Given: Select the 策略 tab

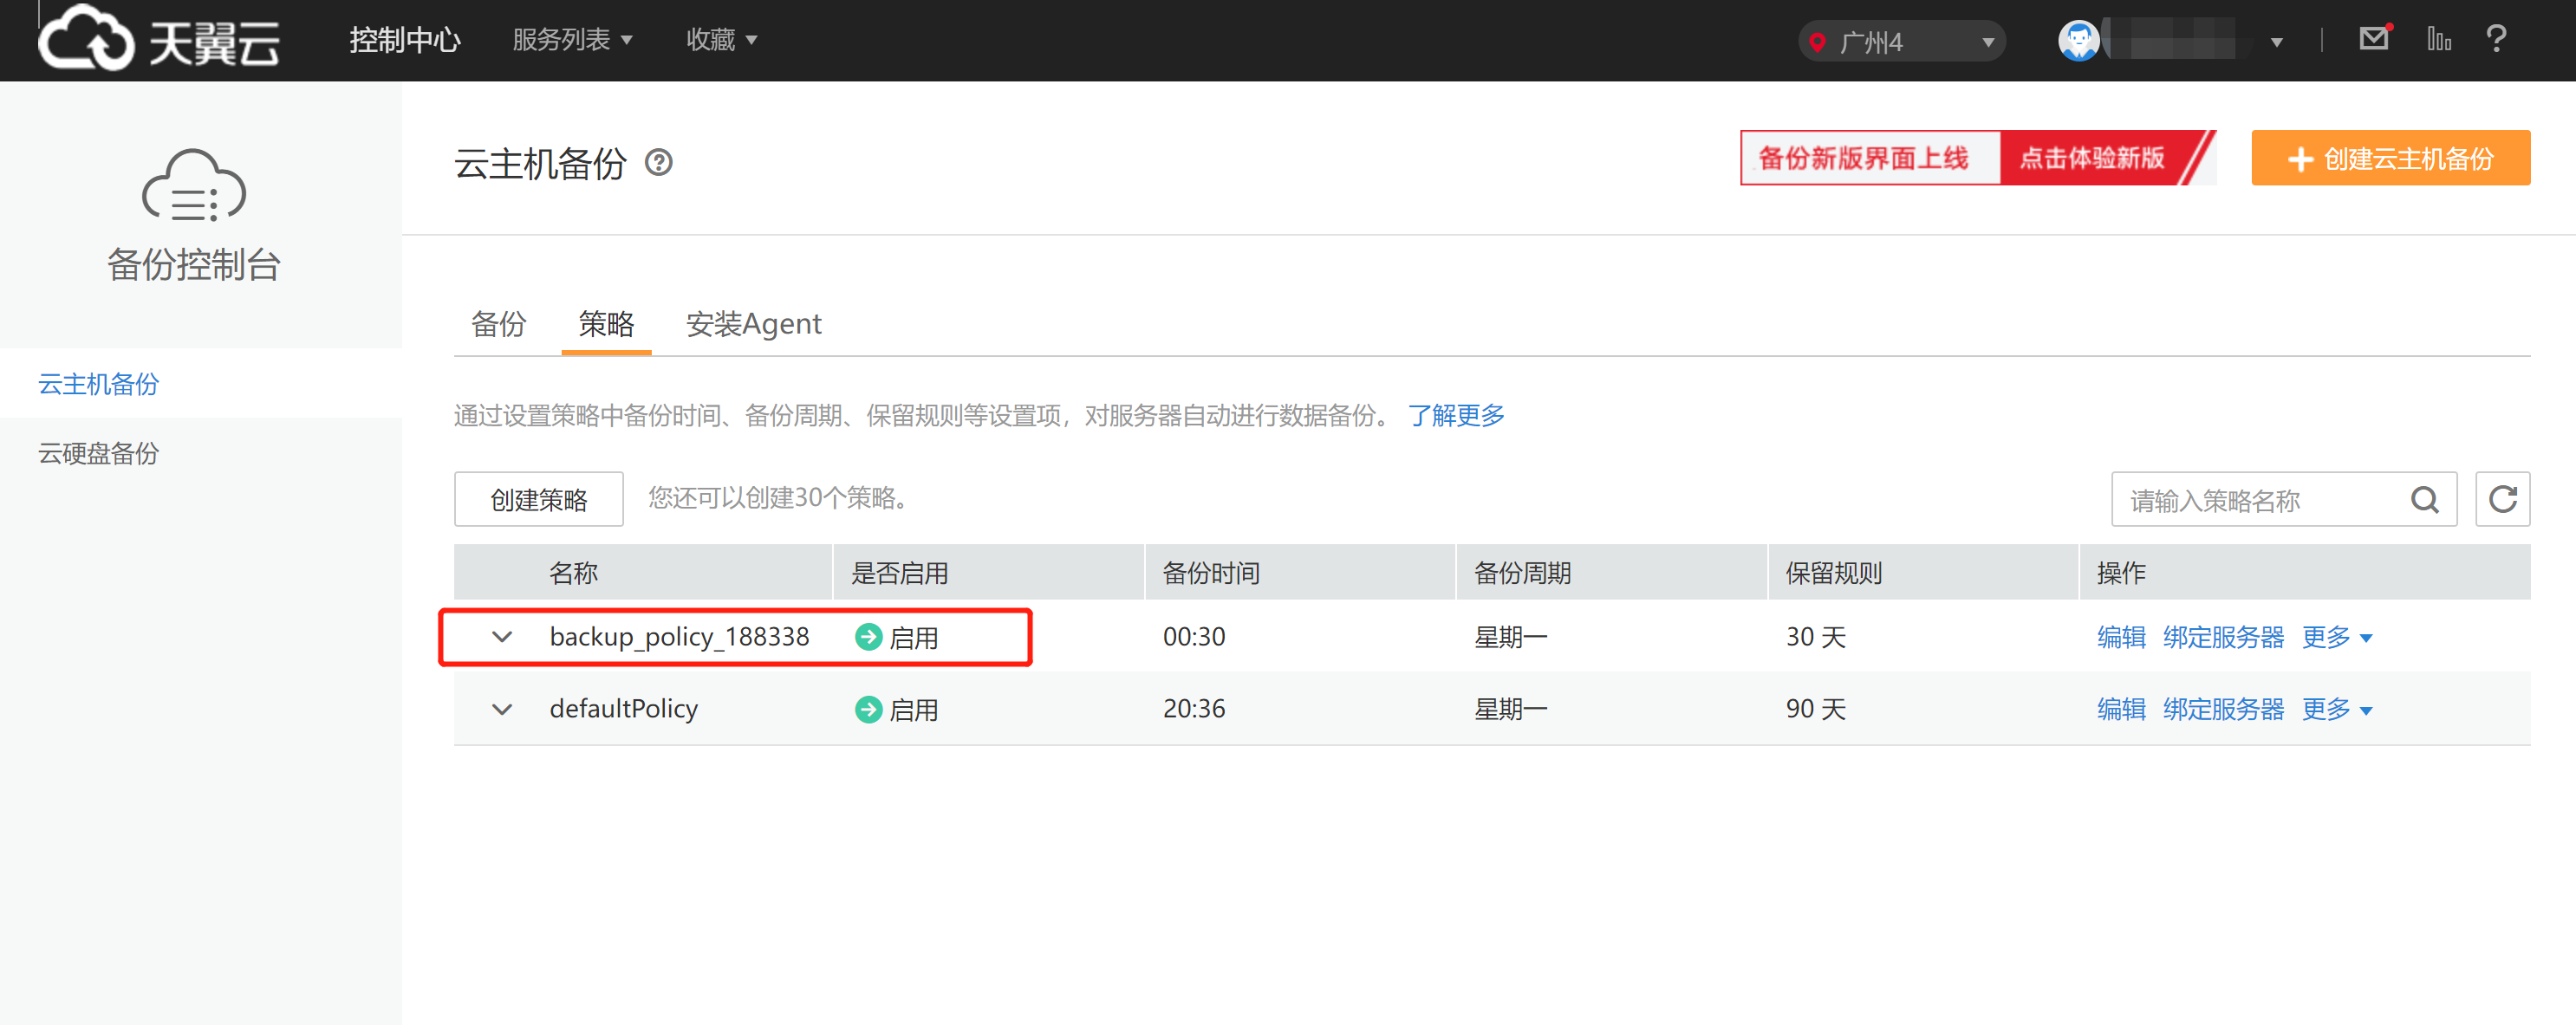Looking at the screenshot, I should [x=606, y=324].
